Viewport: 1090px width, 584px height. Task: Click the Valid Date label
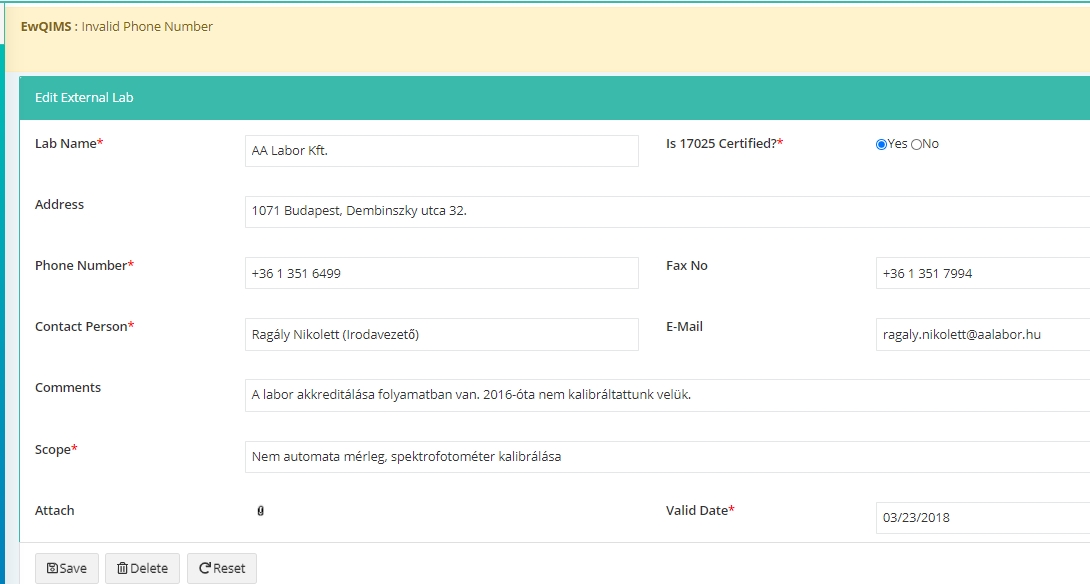[x=700, y=510]
